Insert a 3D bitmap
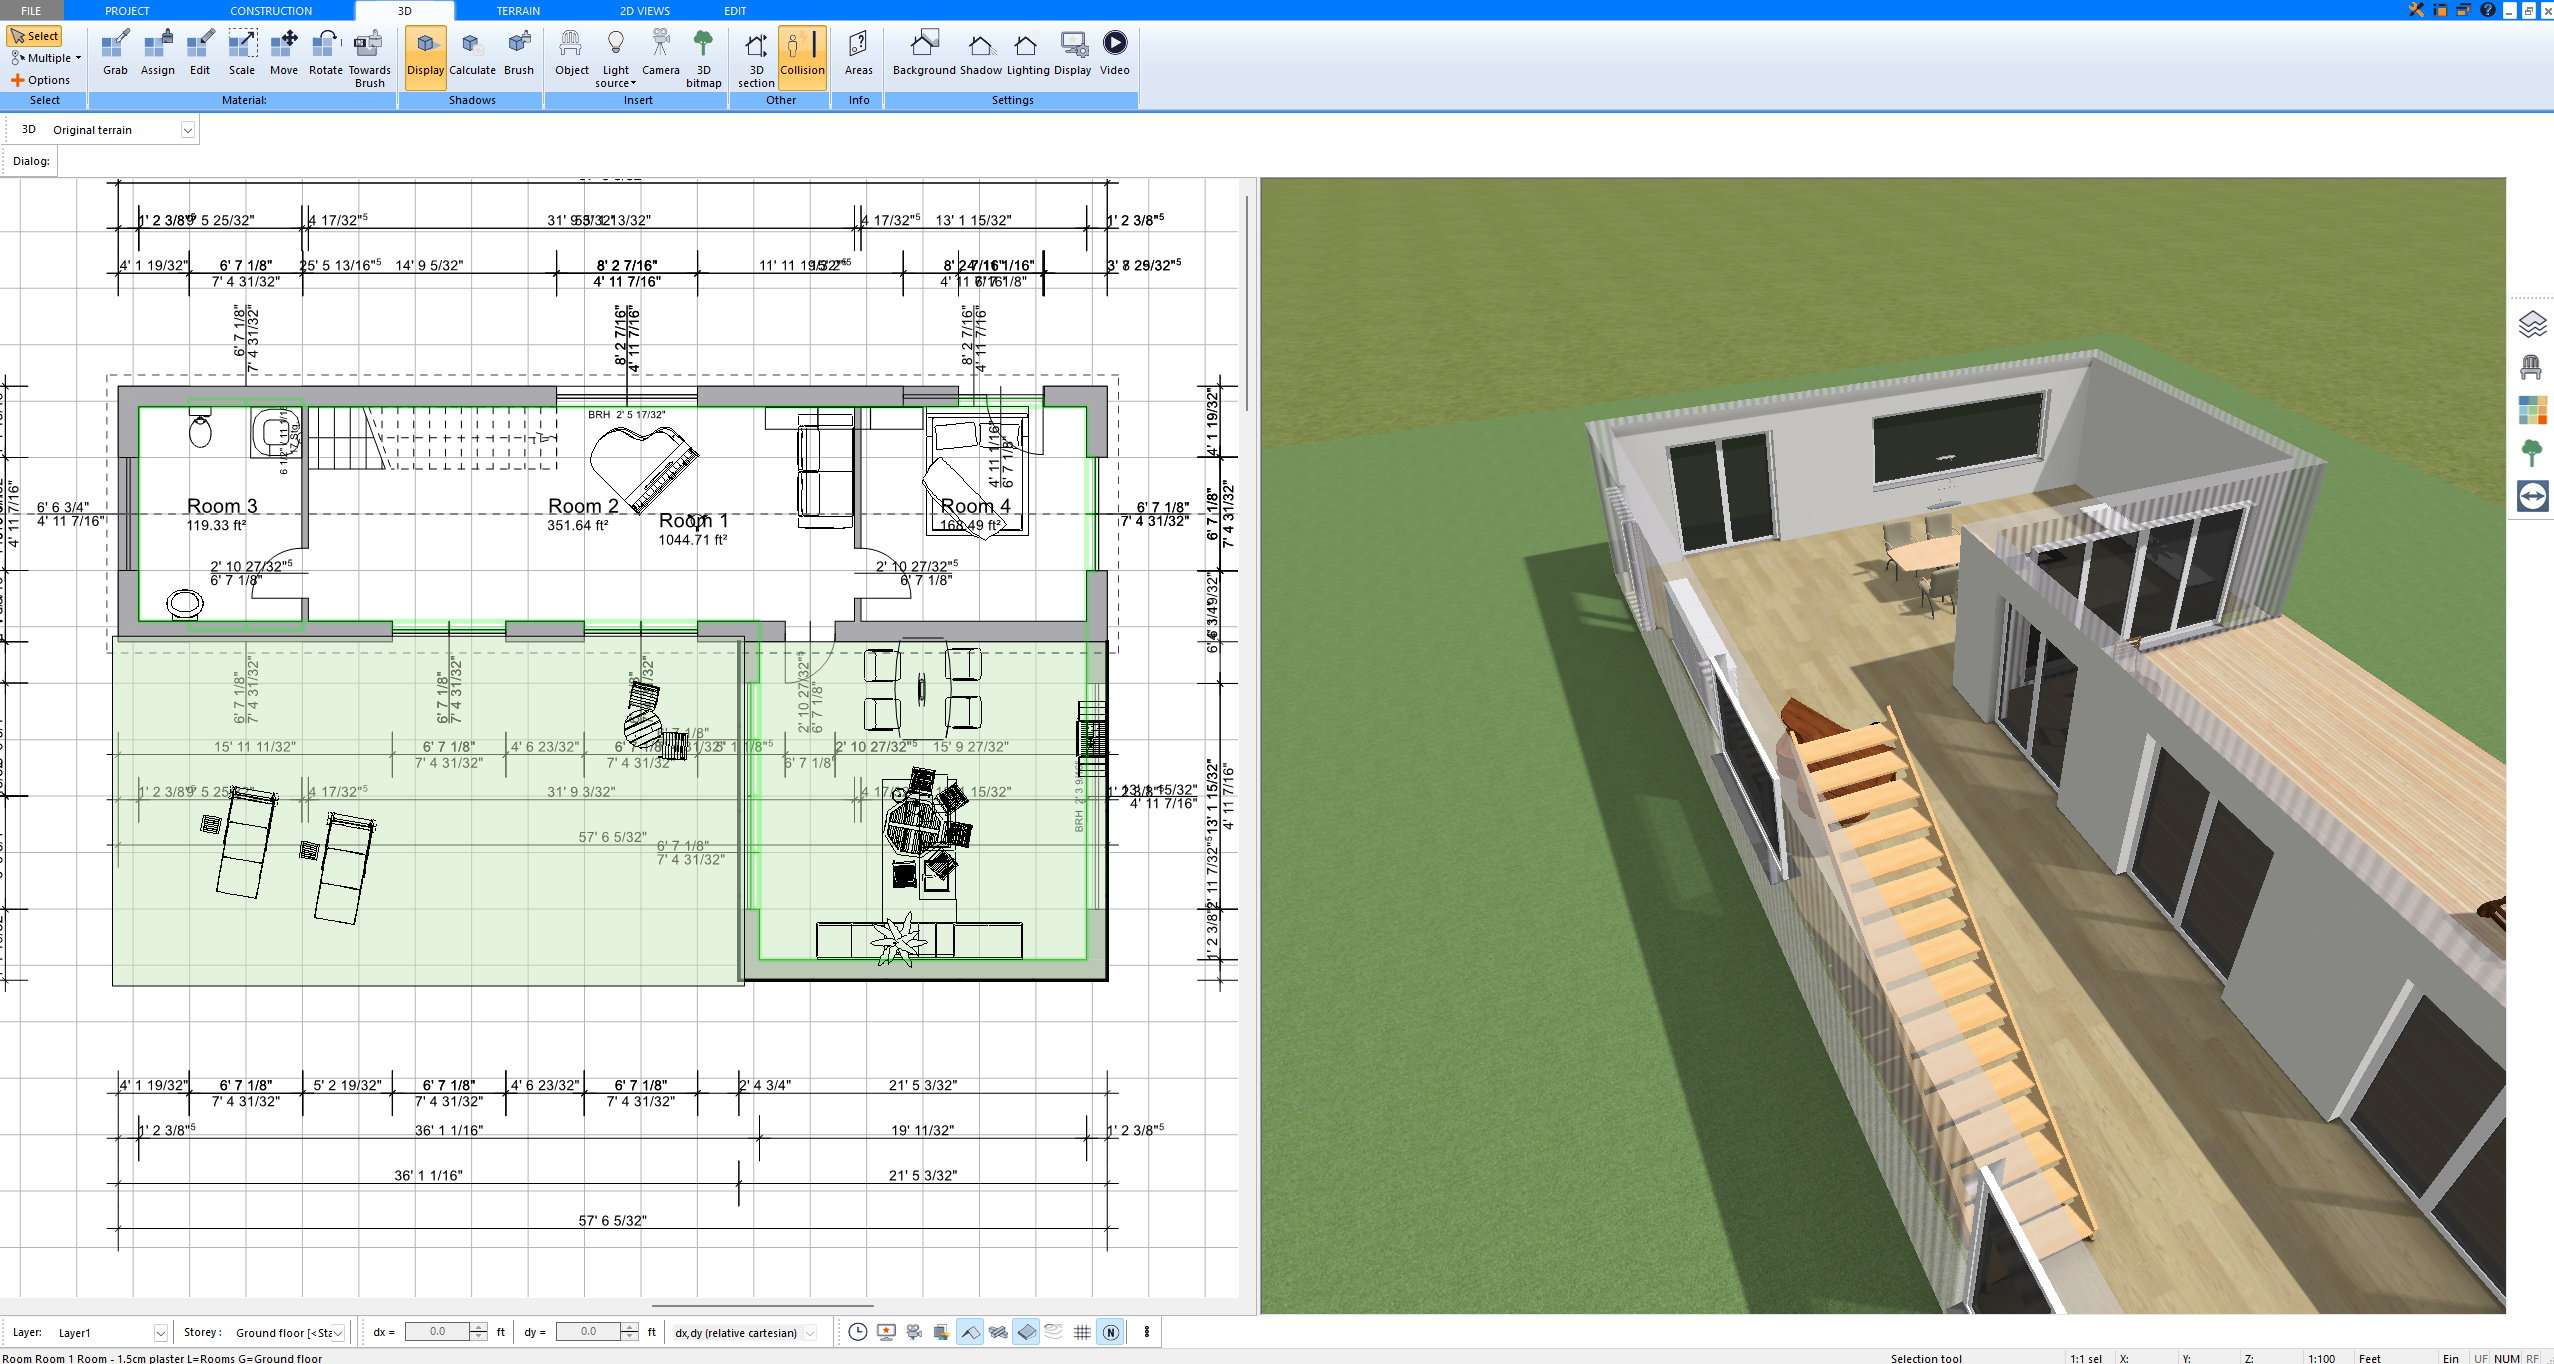Screen dimensions: 2554x1364 [x=704, y=59]
